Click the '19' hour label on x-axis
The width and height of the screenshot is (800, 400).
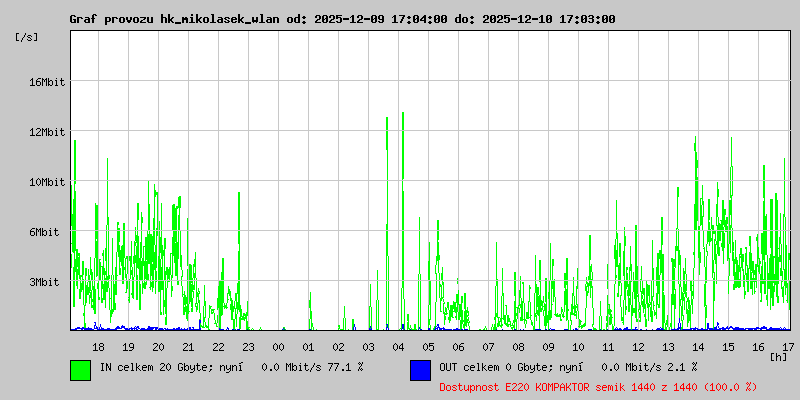click(x=128, y=347)
